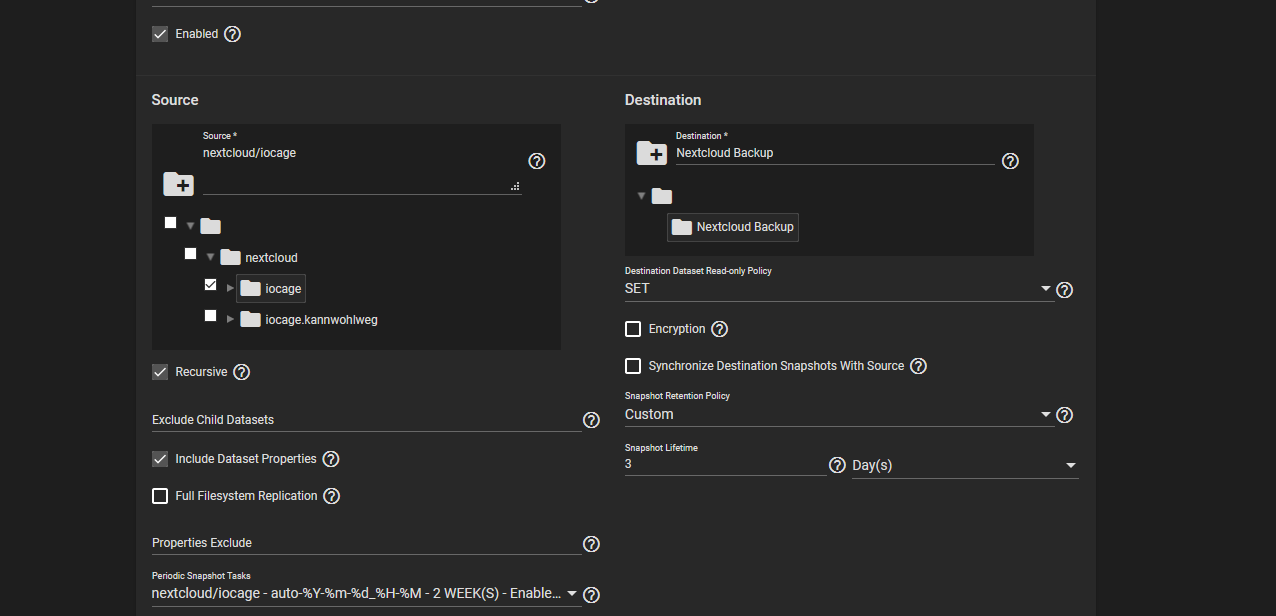Check the source root dataset checkbox
Screen dimensions: 1276x616
(x=170, y=222)
